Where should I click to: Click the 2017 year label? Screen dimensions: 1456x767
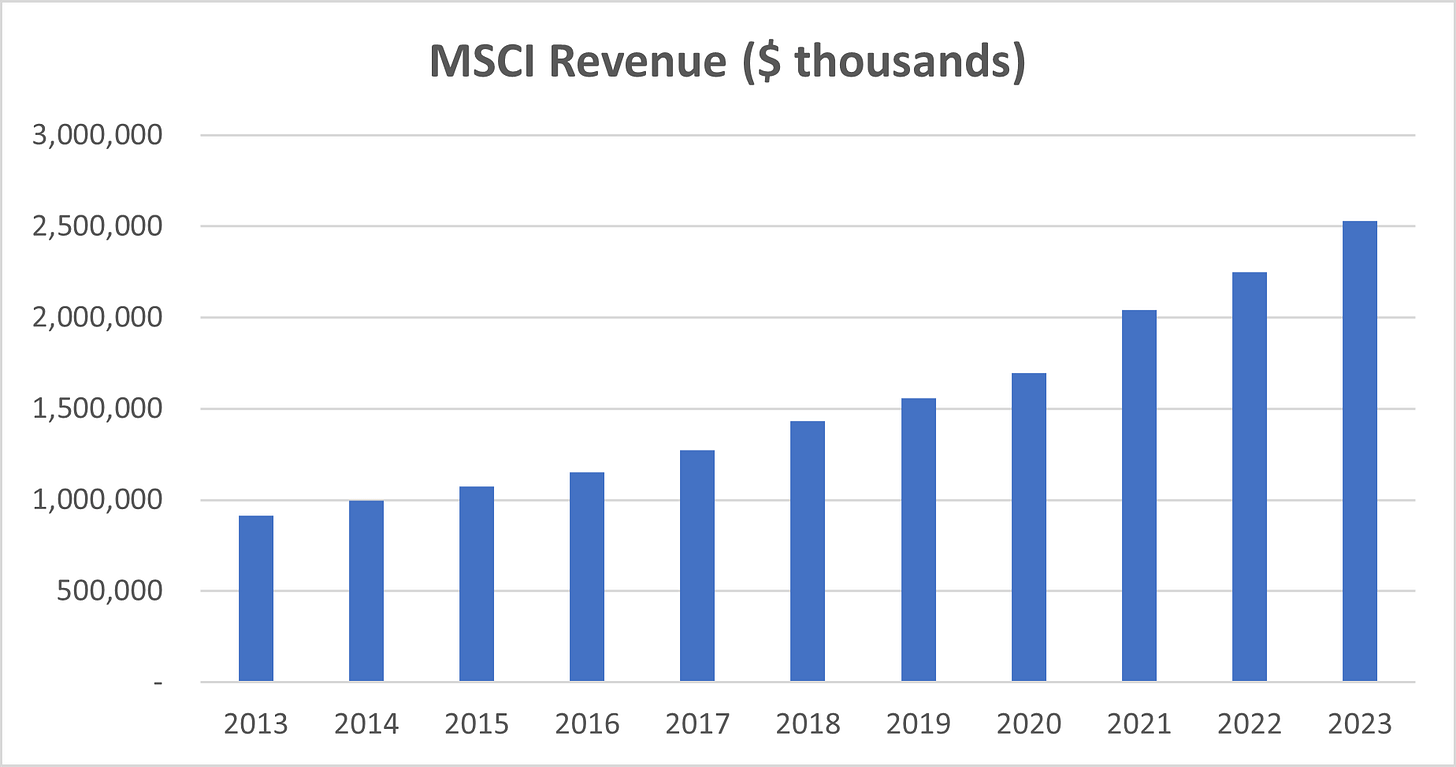coord(697,723)
